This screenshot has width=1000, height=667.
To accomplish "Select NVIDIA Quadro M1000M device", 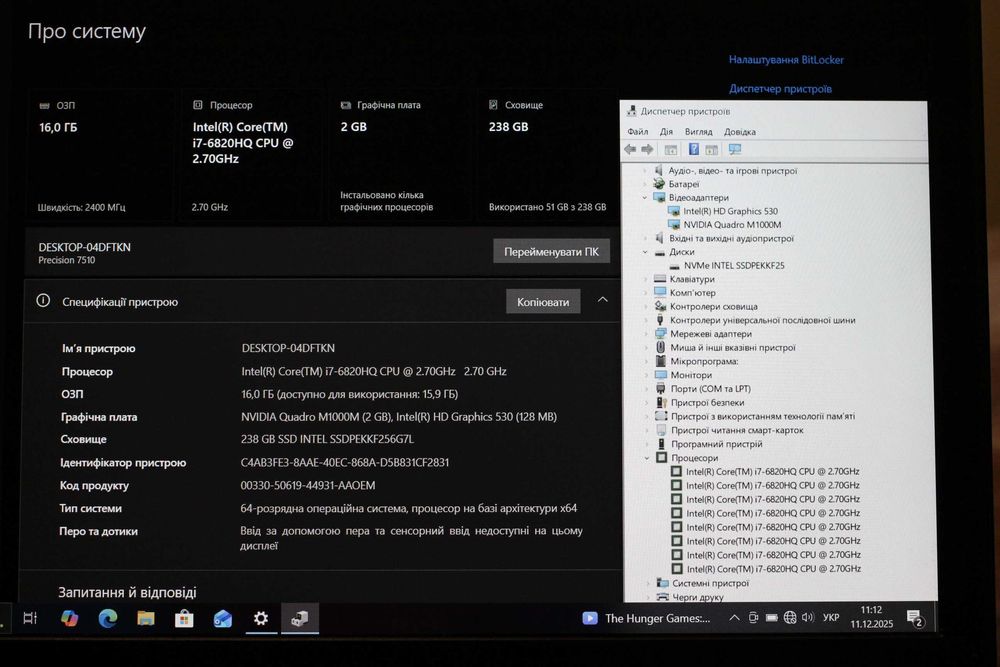I will [x=732, y=224].
